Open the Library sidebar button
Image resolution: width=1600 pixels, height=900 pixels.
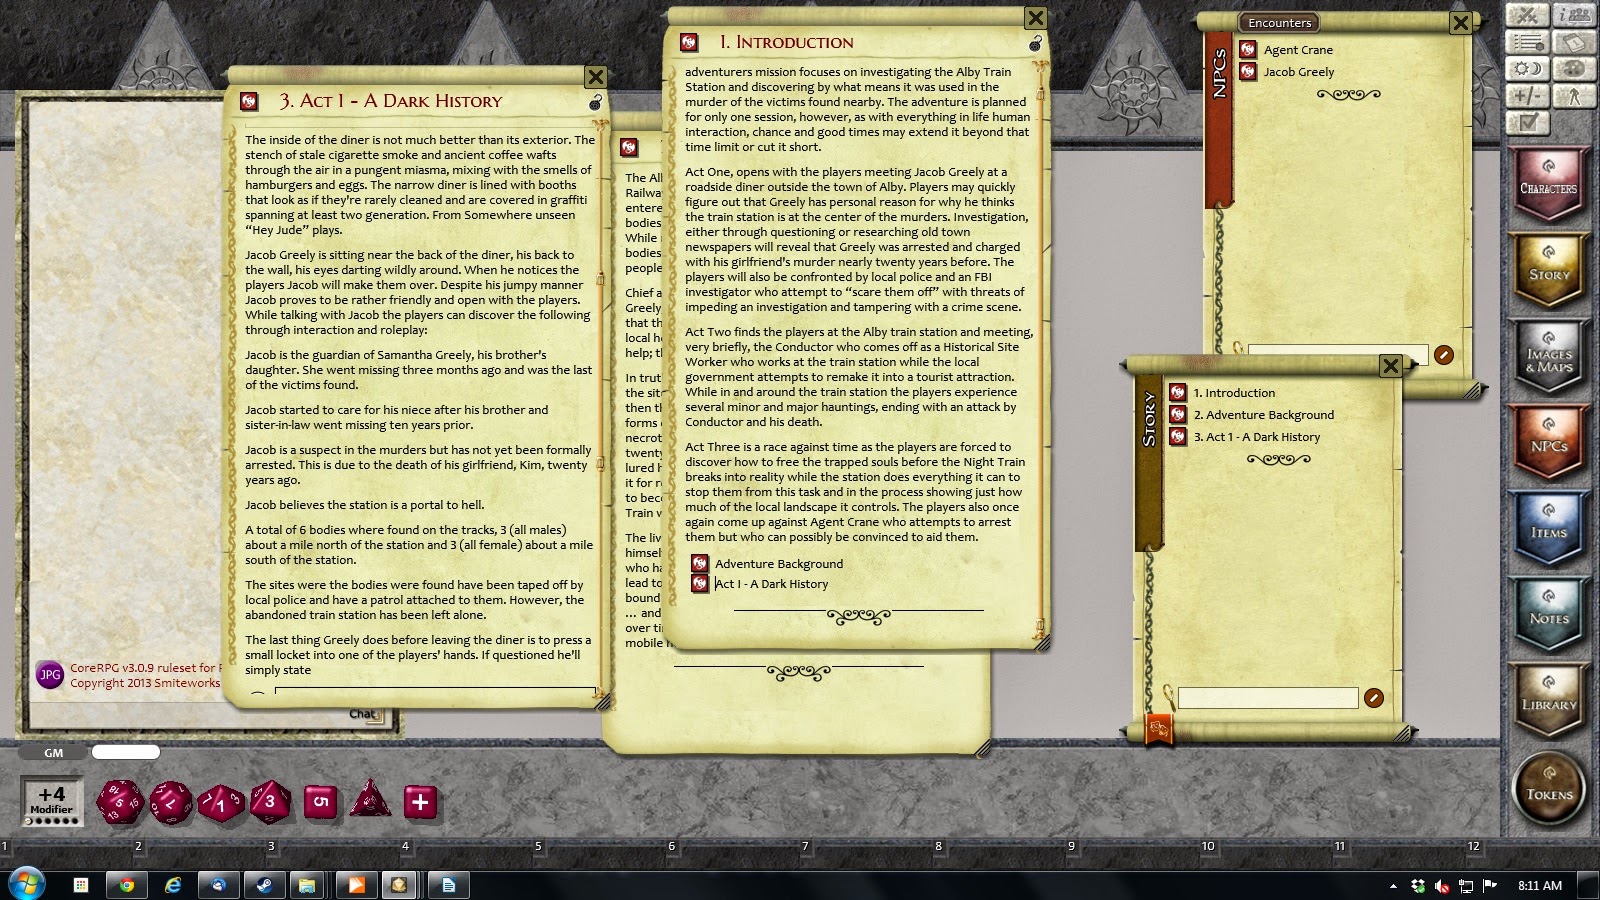point(1549,699)
